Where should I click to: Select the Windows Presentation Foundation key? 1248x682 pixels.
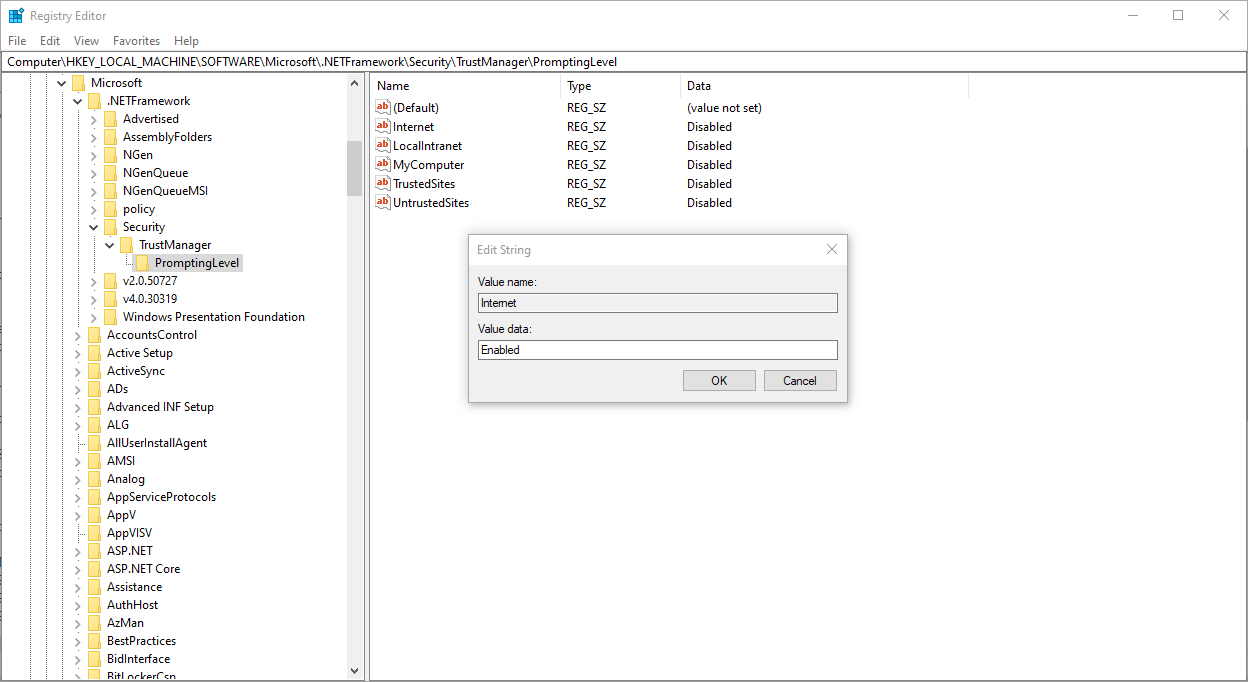(213, 317)
